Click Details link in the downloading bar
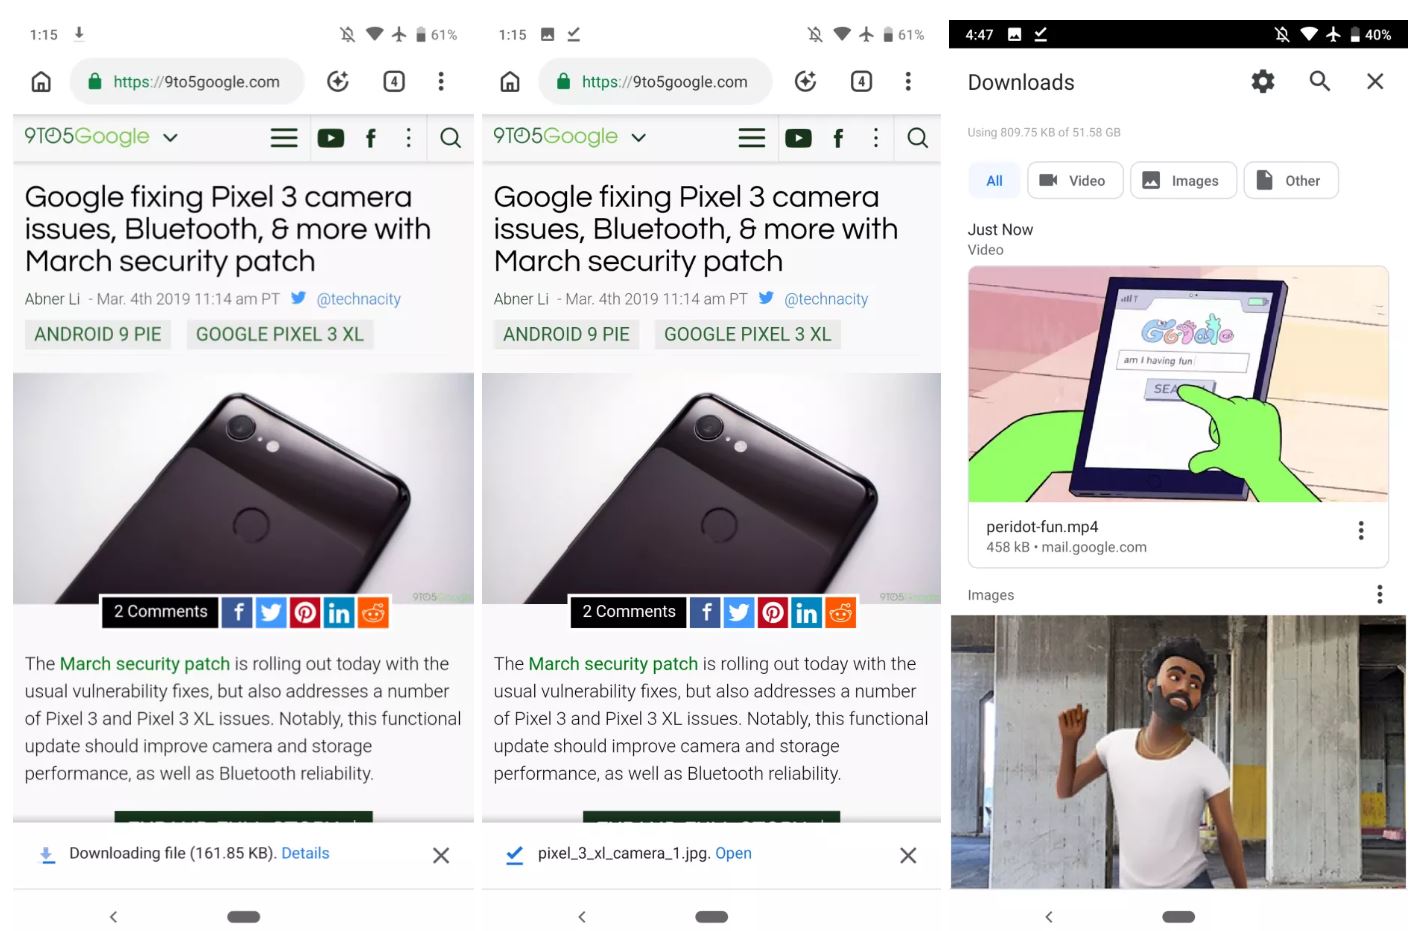Viewport: 1419px width, 931px height. [x=305, y=853]
